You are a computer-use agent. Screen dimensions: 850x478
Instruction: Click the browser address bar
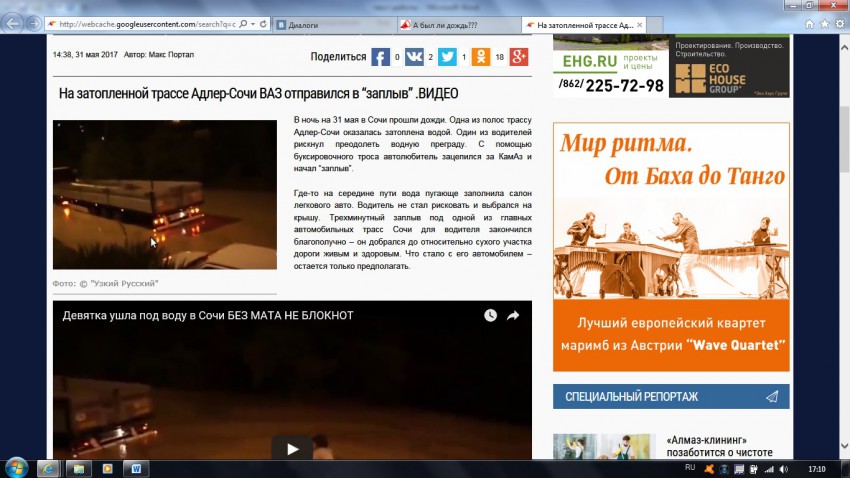pos(150,24)
